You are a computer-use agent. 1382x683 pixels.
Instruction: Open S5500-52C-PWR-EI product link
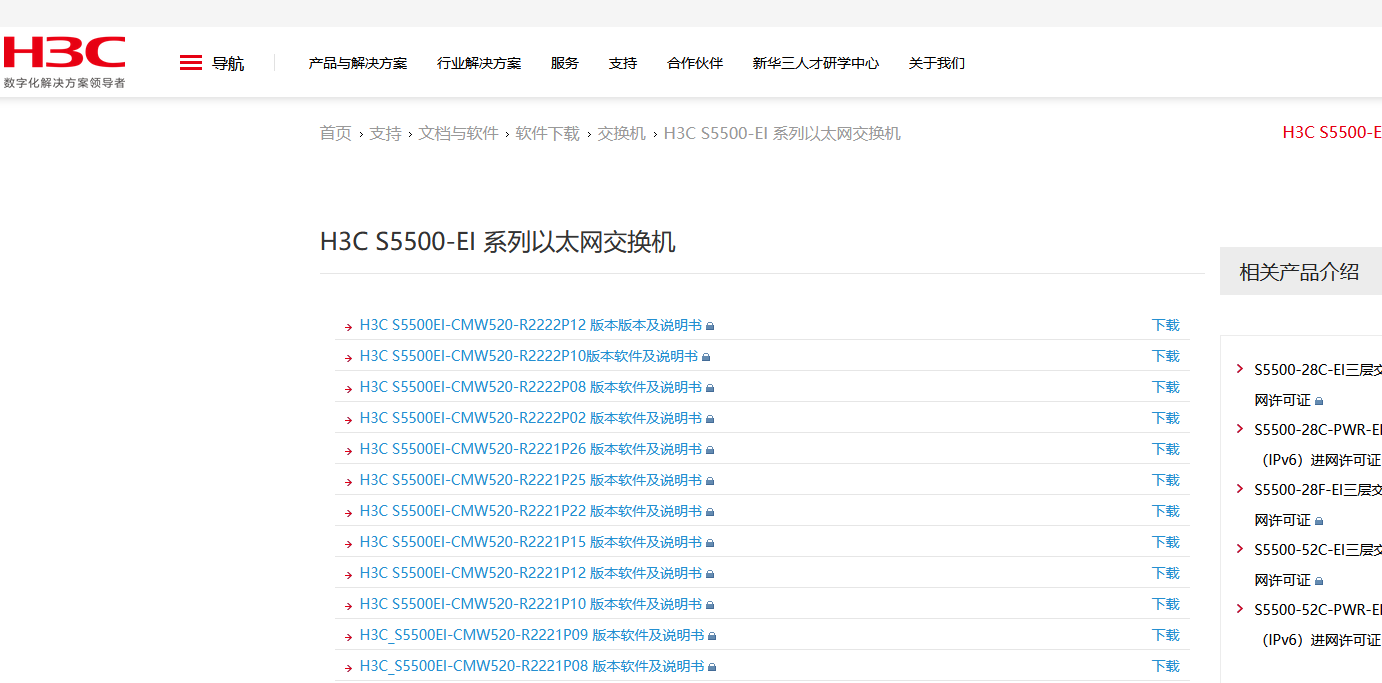(1318, 610)
